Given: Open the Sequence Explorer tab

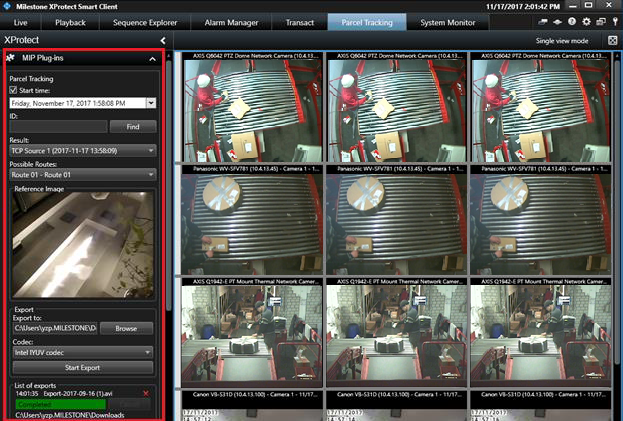Looking at the screenshot, I should coord(145,23).
